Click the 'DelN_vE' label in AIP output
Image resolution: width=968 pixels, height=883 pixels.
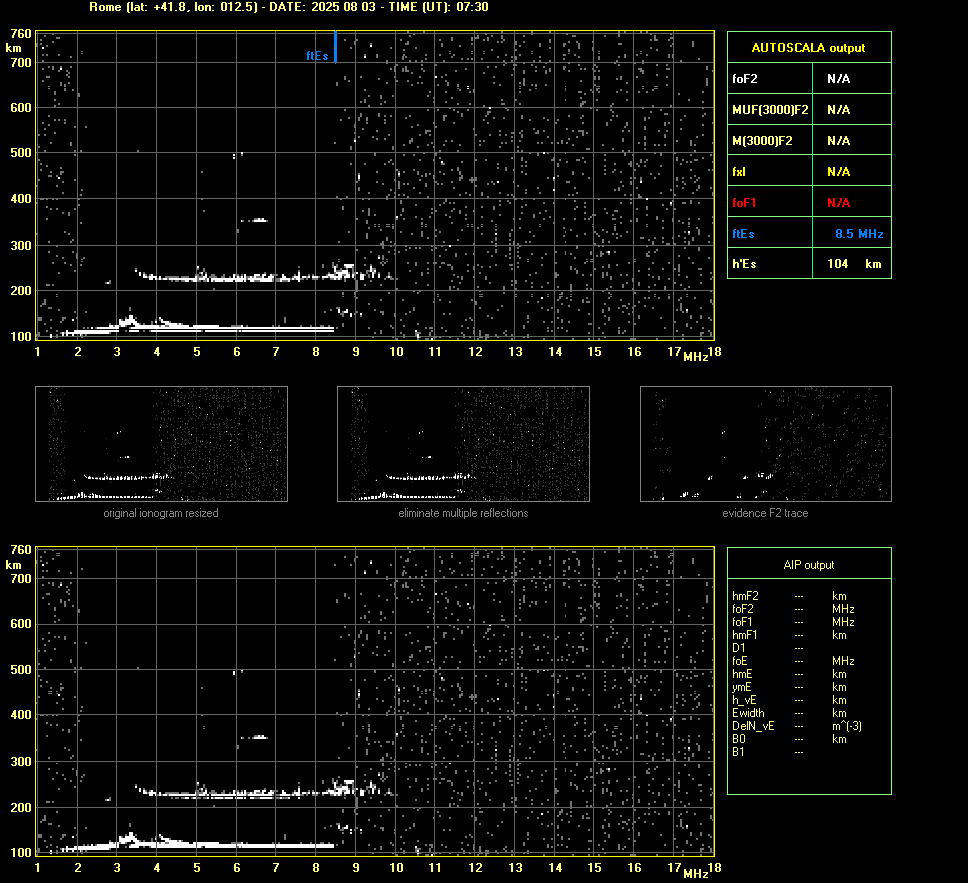pos(753,726)
